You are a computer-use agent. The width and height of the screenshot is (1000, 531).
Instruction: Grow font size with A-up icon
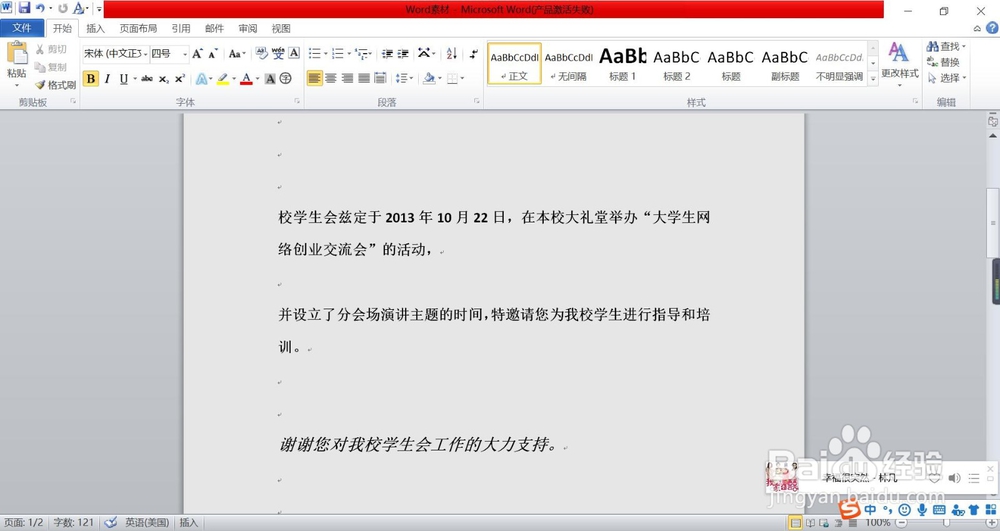tap(197, 54)
